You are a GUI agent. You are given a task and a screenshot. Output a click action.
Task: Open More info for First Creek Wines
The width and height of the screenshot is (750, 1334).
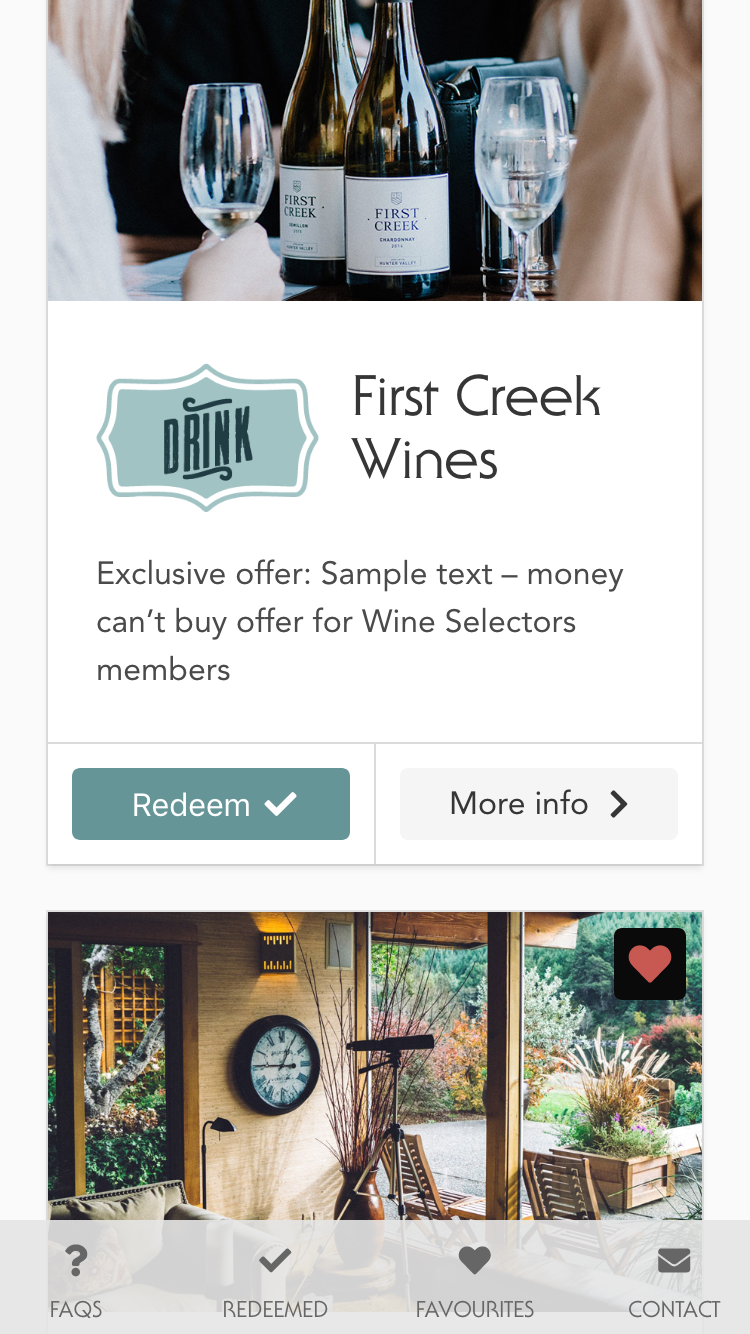point(538,804)
